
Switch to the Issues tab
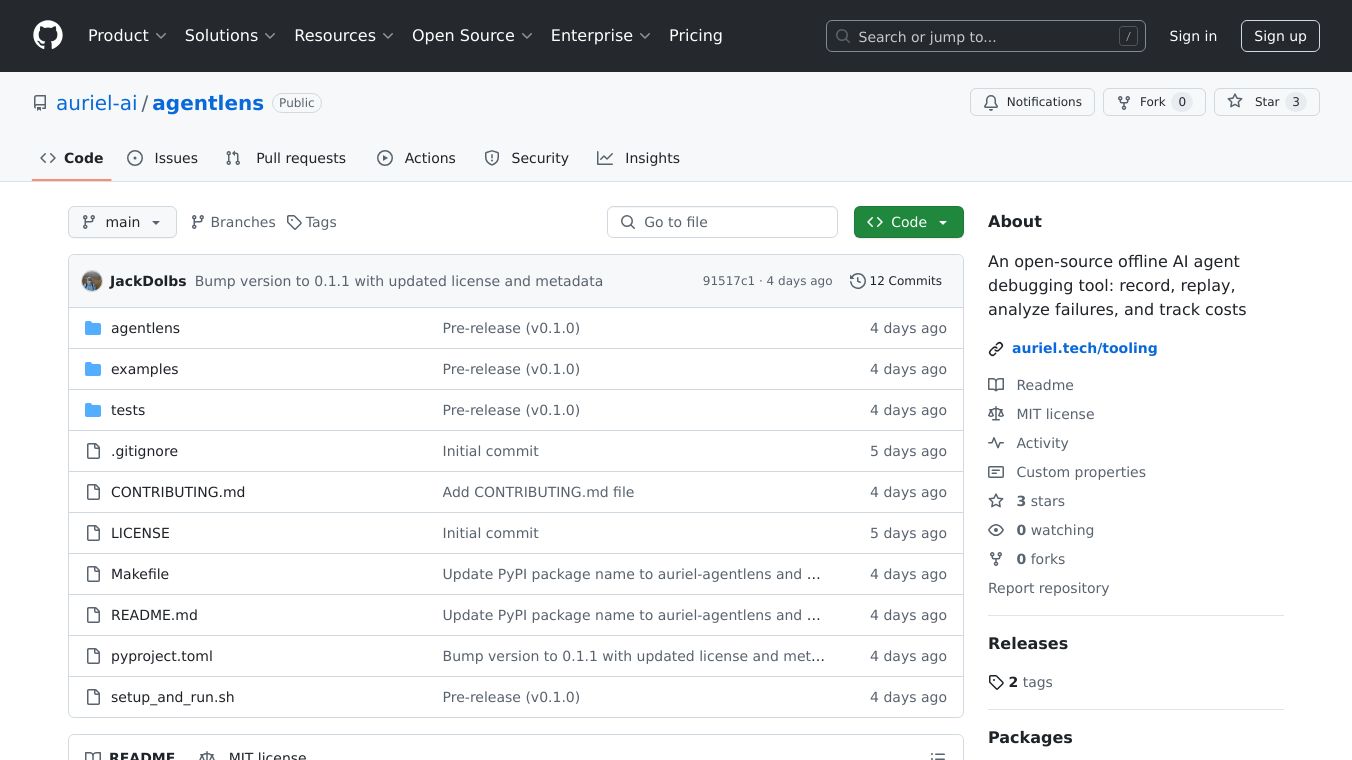[163, 158]
